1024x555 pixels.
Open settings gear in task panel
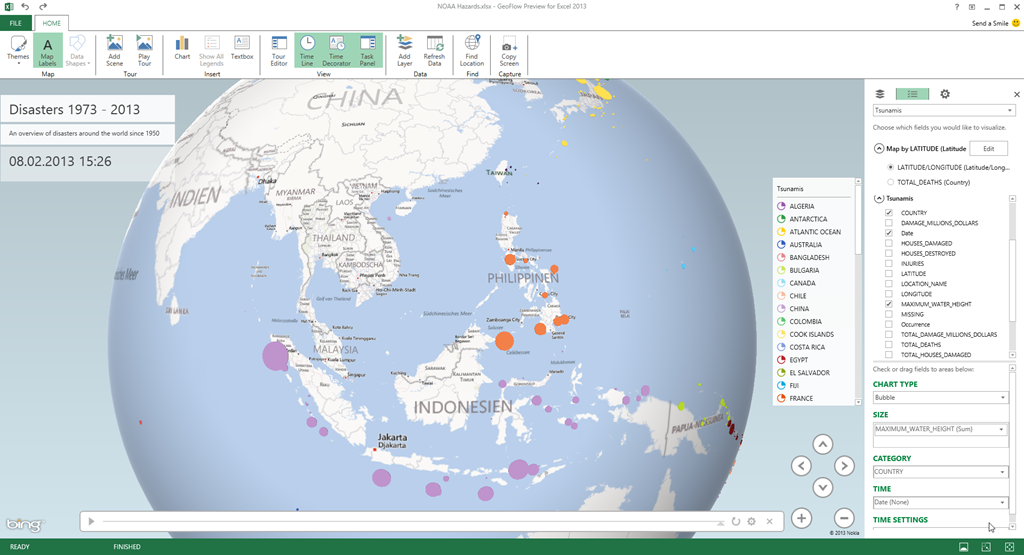pyautogui.click(x=945, y=94)
